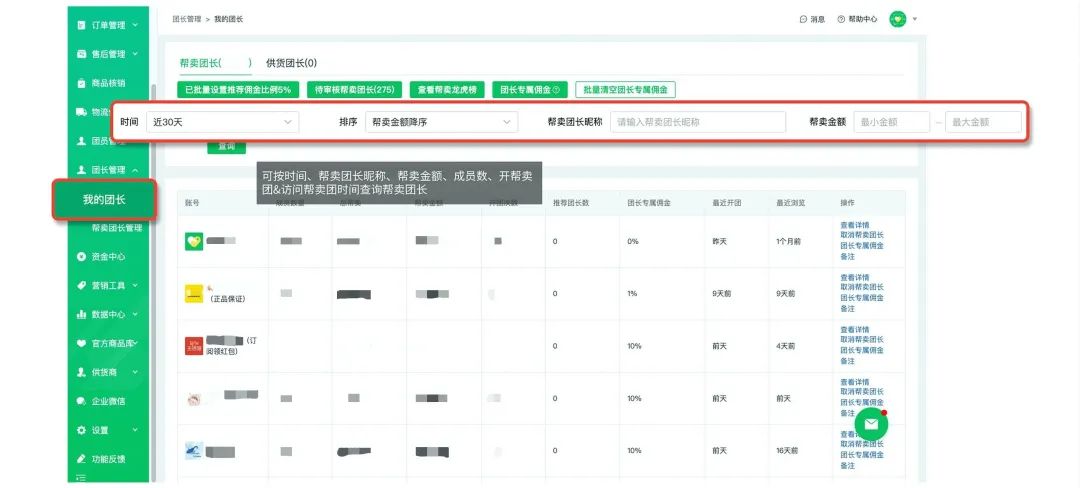Click the 待审核帮卖团长(275) button
The height and width of the screenshot is (488, 1080).
354,90
